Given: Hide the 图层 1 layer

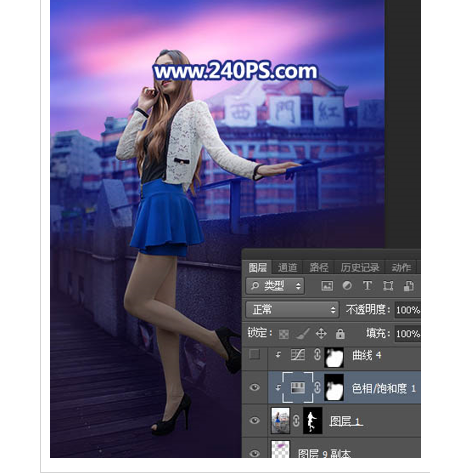Looking at the screenshot, I should (255, 420).
